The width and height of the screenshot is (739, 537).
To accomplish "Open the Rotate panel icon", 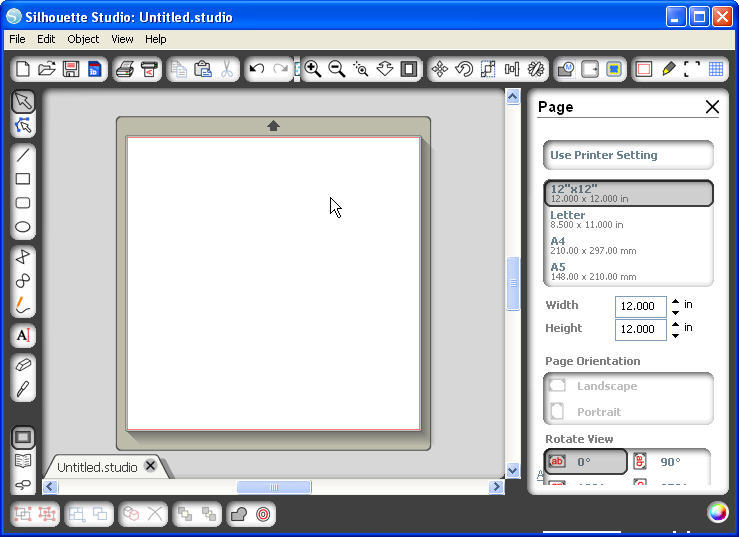I will pyautogui.click(x=464, y=69).
